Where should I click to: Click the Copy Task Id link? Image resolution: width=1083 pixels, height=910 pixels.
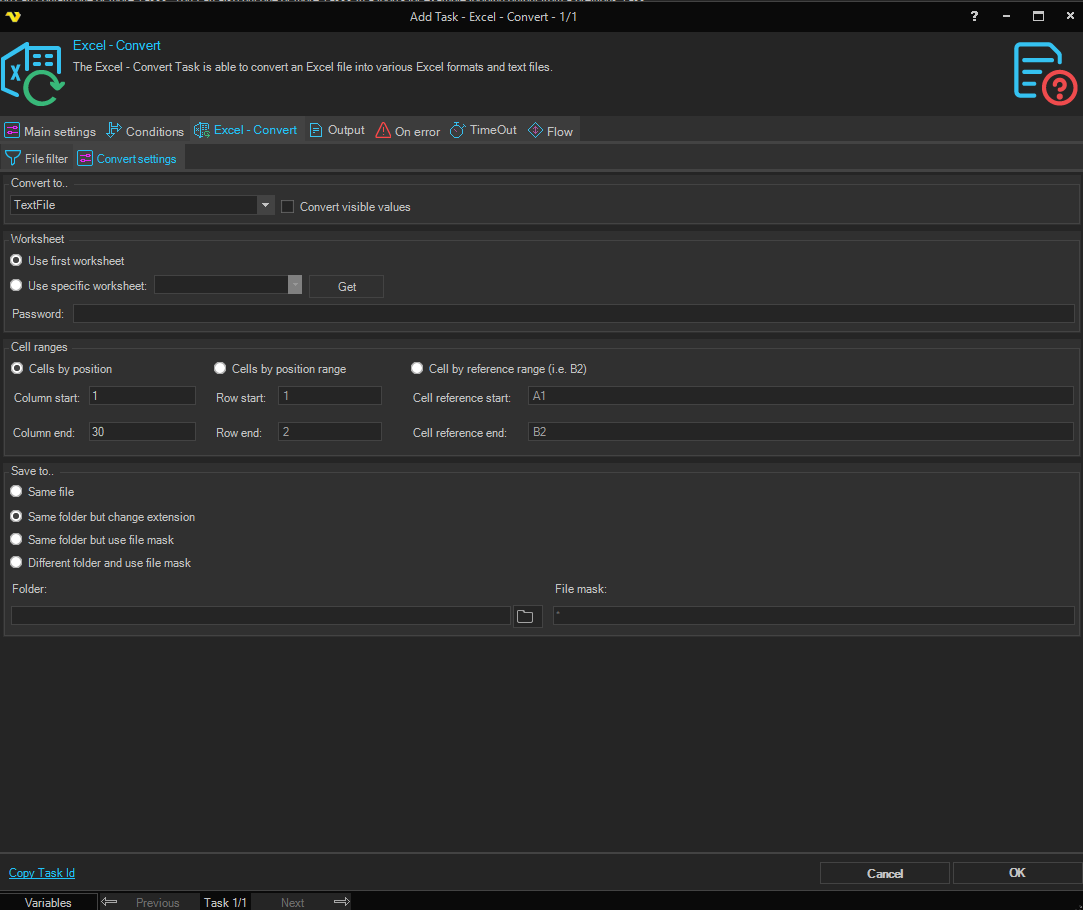(42, 873)
